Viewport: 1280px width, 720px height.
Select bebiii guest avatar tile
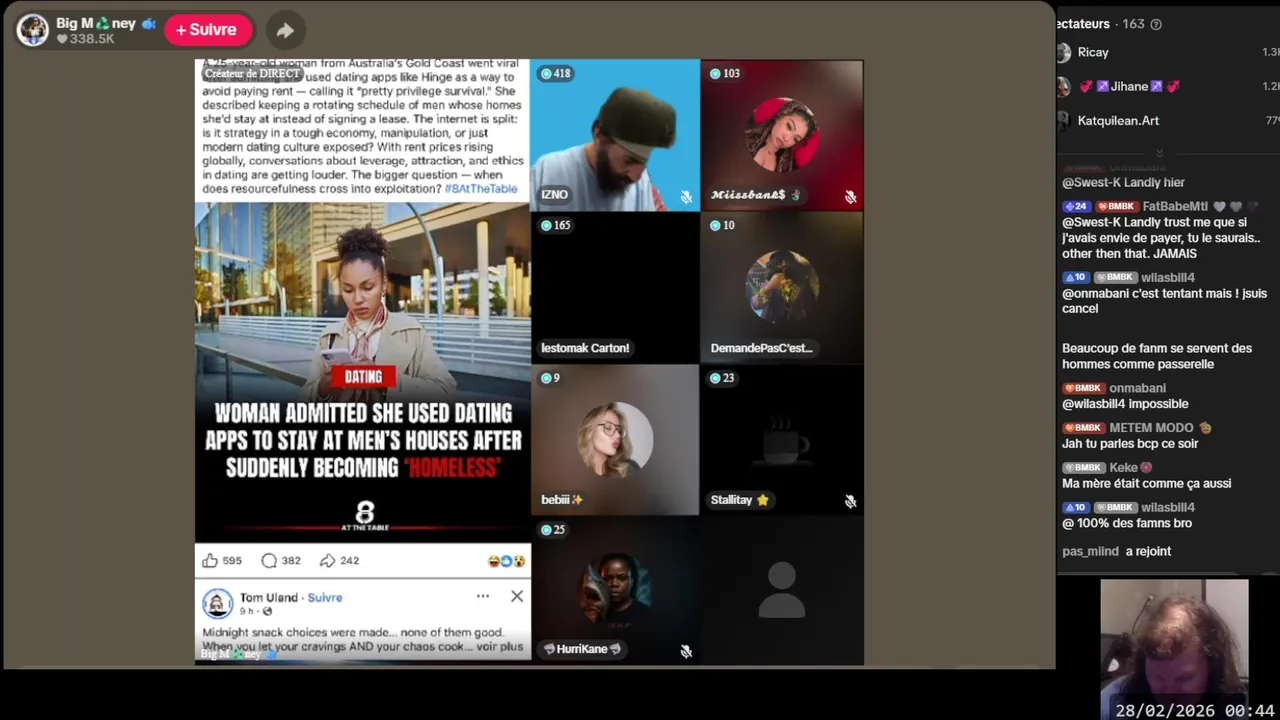point(615,440)
